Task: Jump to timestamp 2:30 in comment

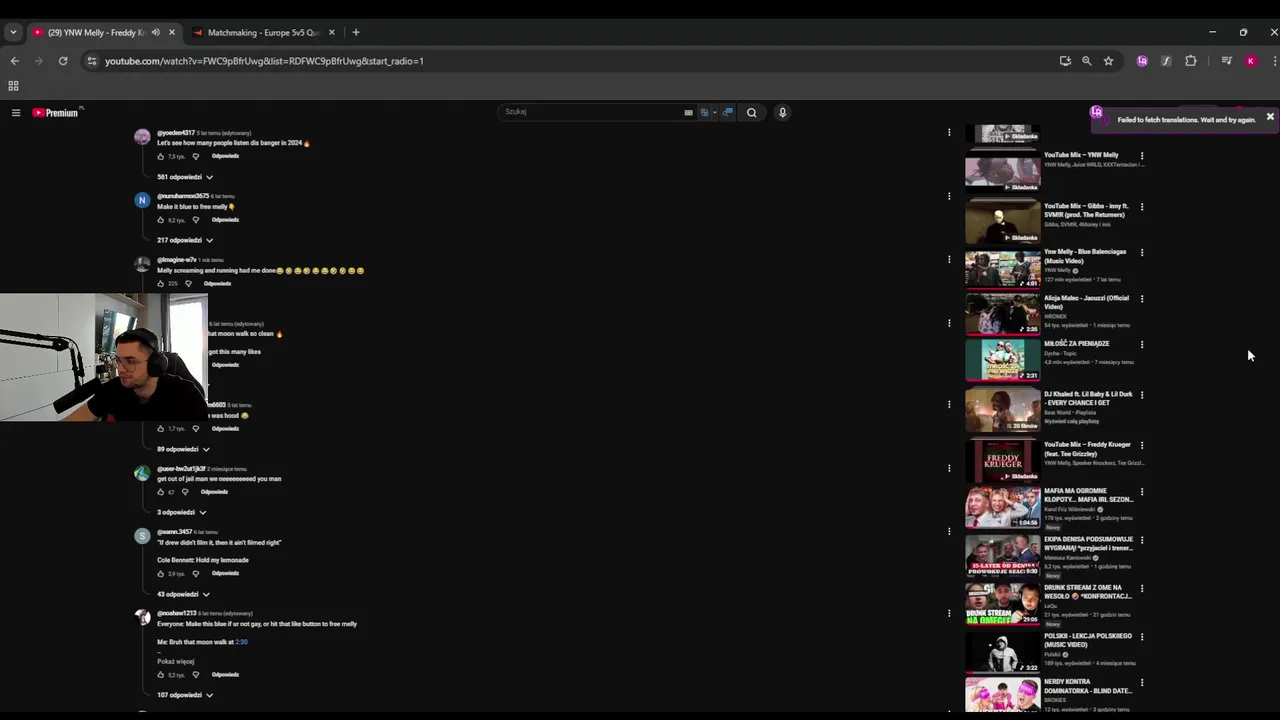Action: coord(241,642)
